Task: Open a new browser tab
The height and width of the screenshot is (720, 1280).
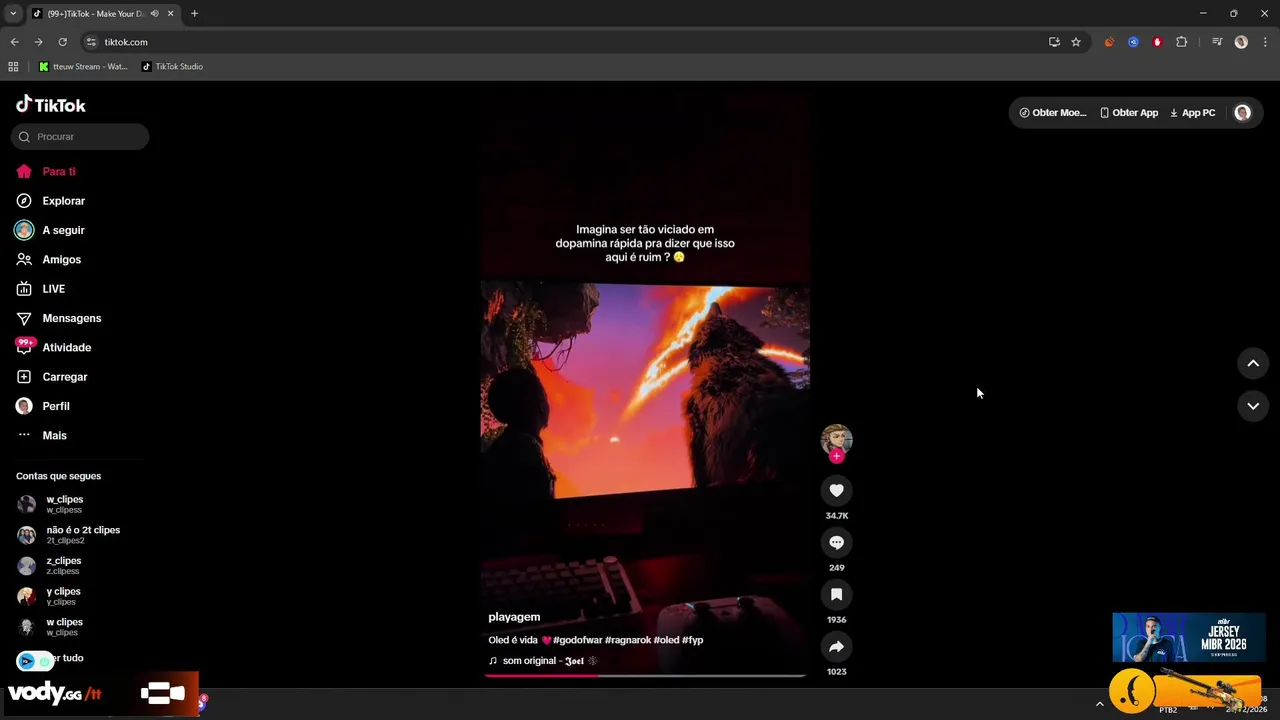Action: [x=194, y=14]
